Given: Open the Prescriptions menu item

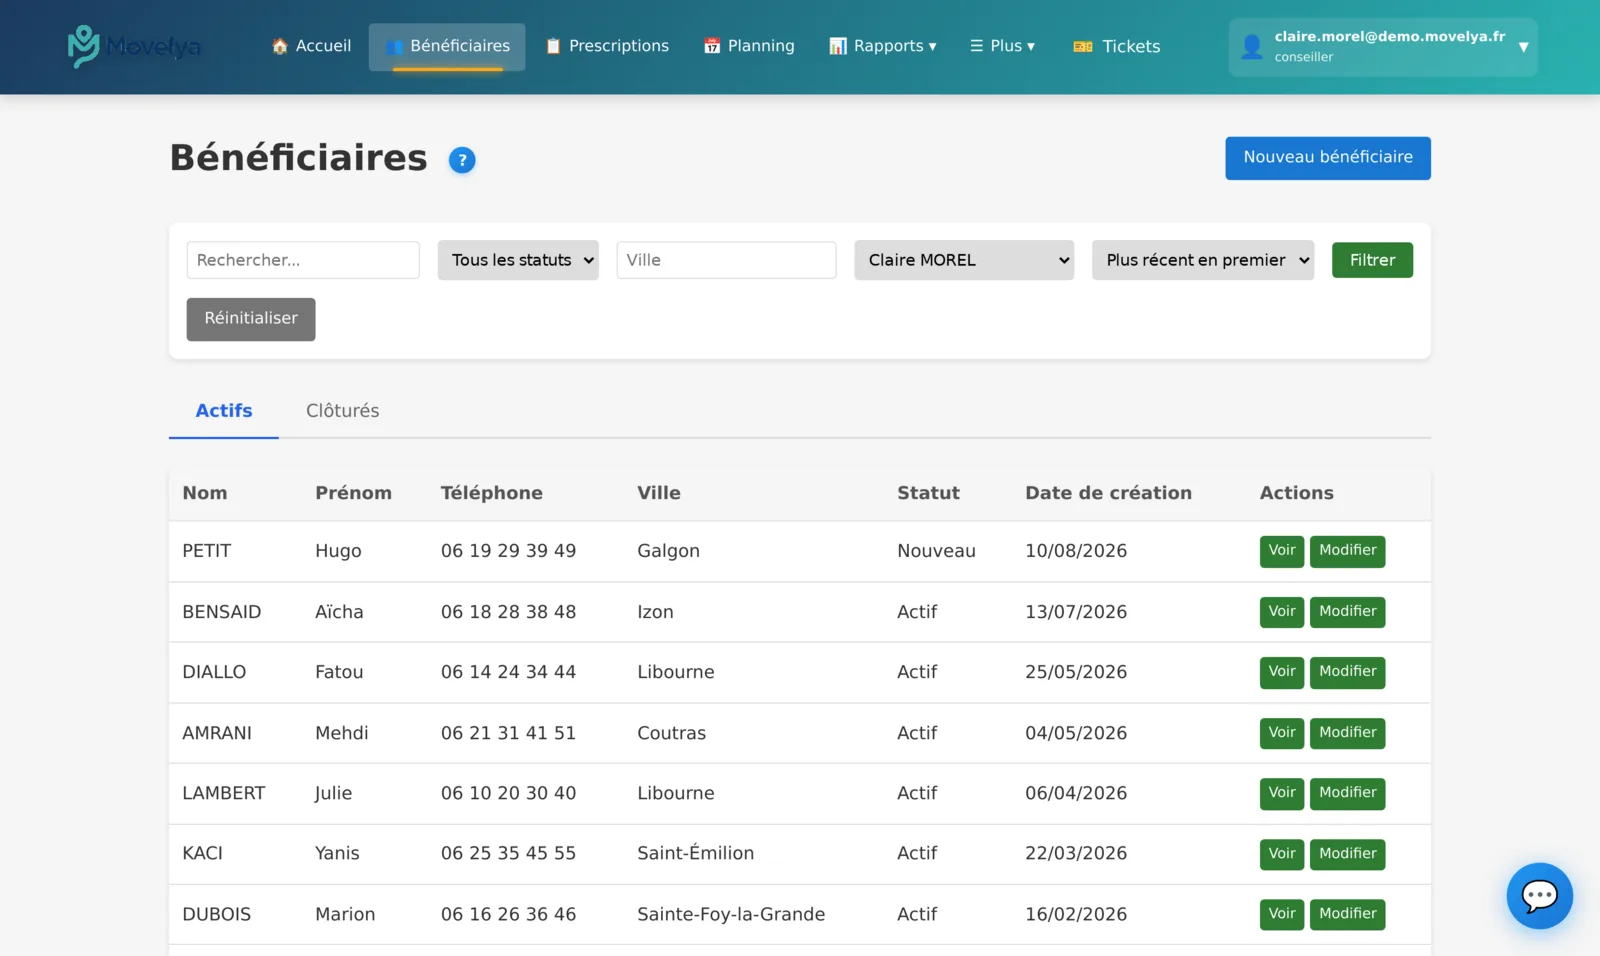Looking at the screenshot, I should pyautogui.click(x=607, y=46).
